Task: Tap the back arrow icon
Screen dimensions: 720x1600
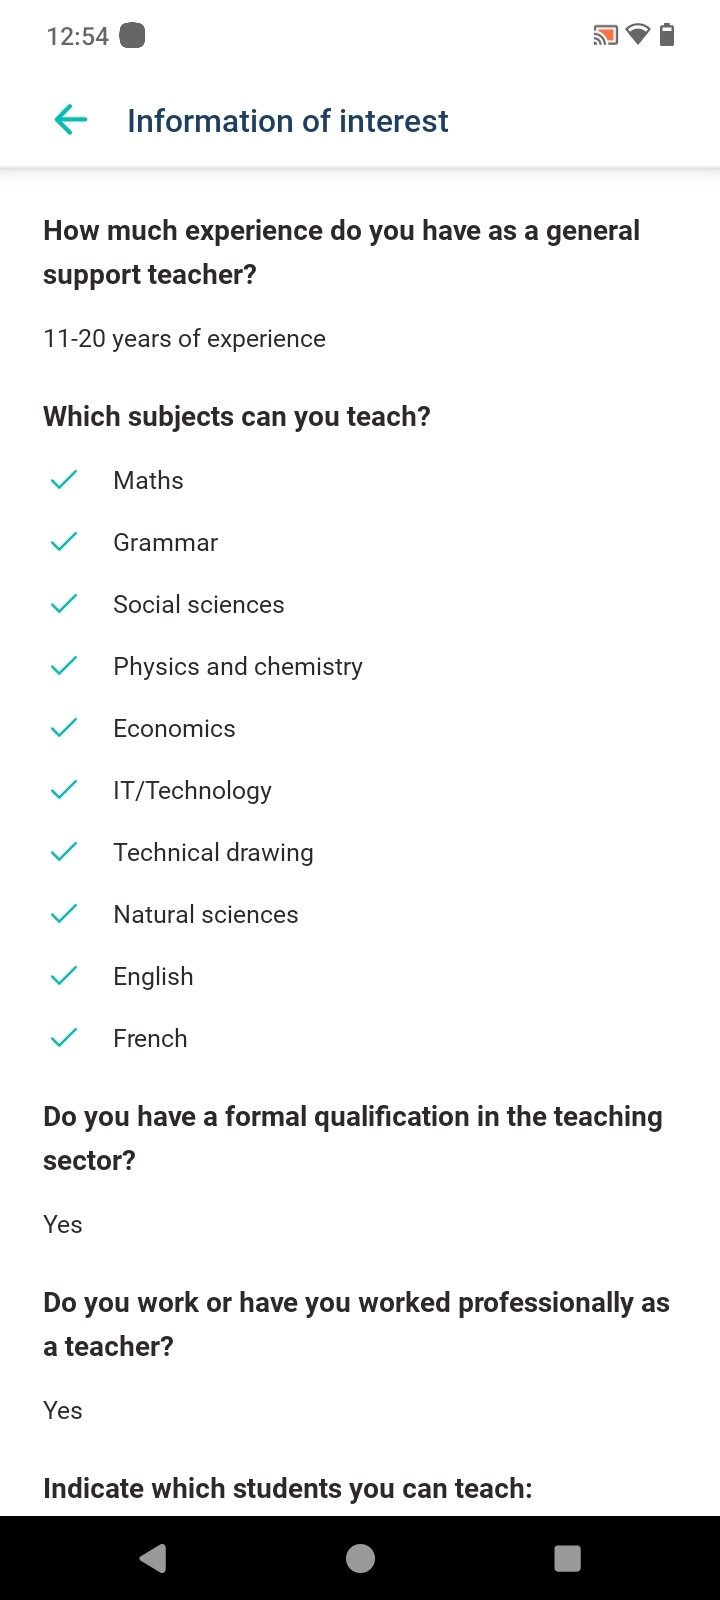Action: 71,121
